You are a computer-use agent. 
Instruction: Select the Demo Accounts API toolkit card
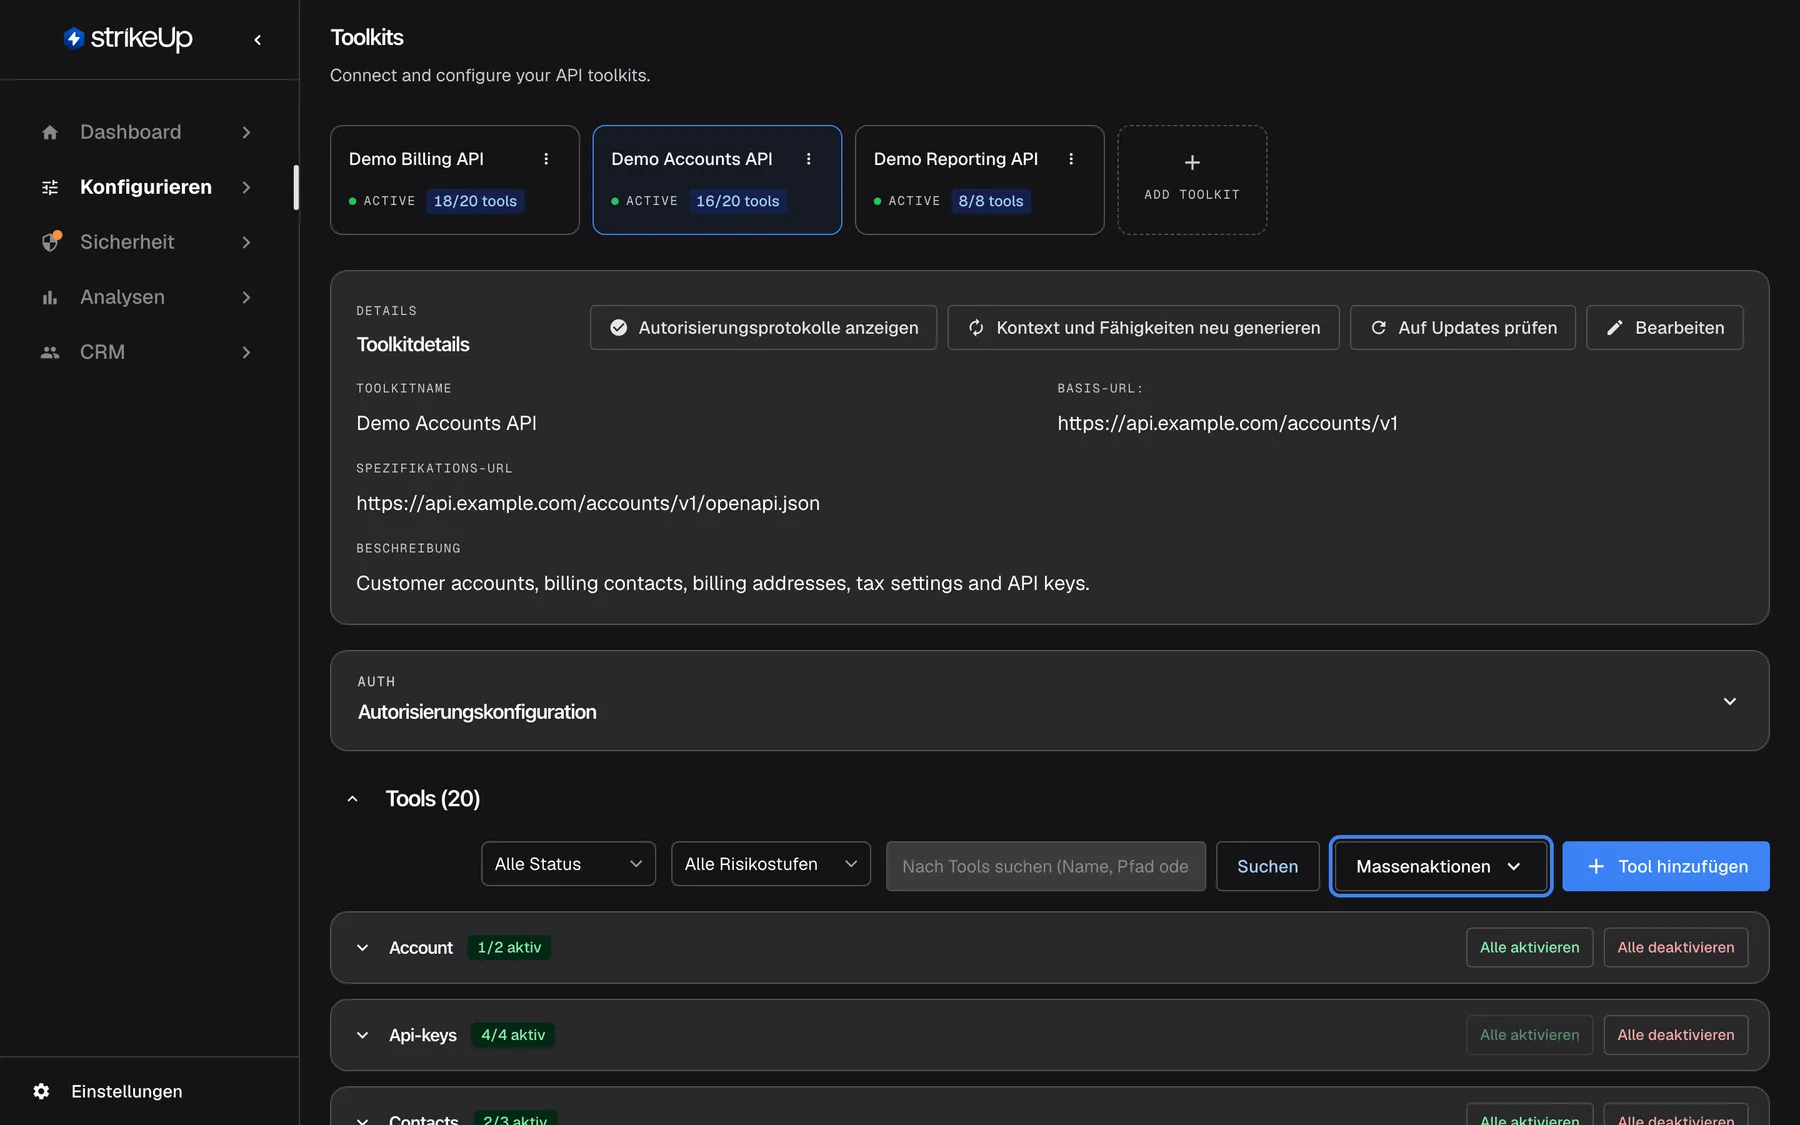[717, 180]
